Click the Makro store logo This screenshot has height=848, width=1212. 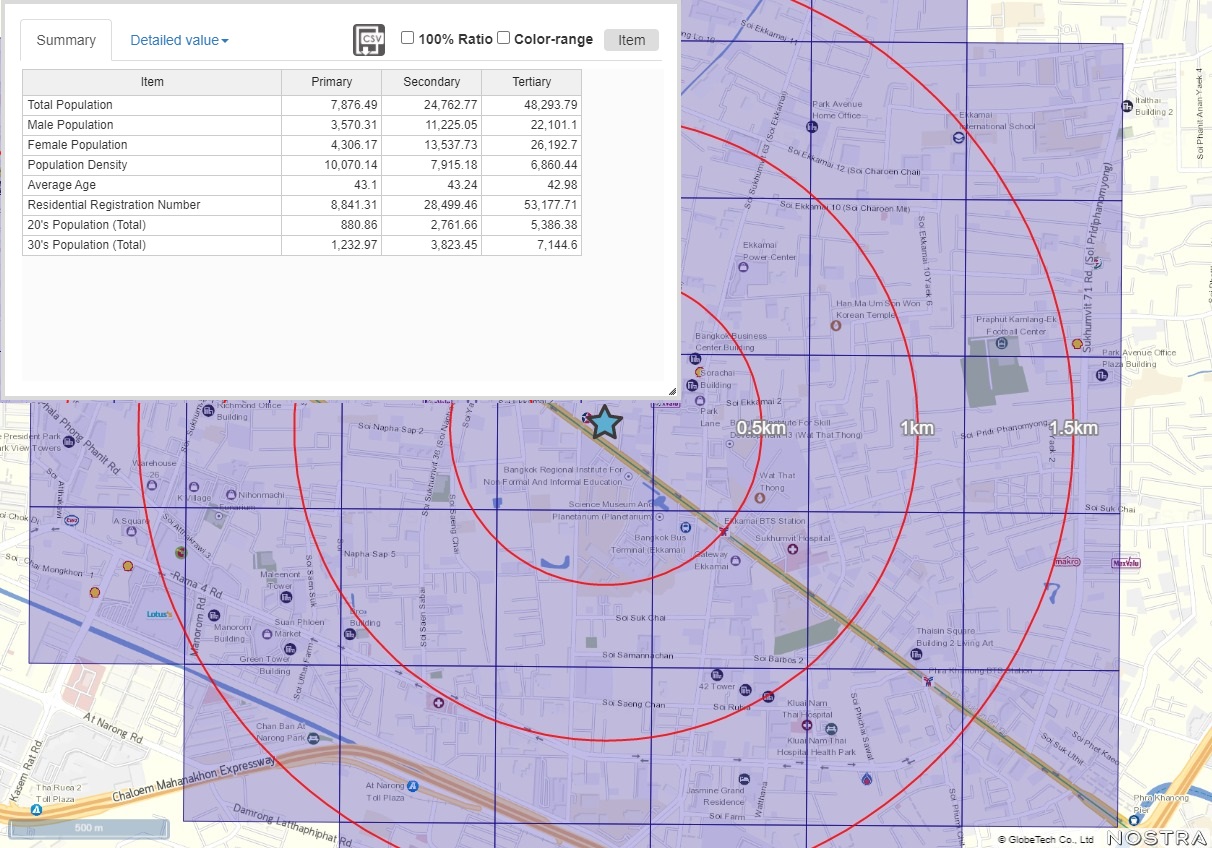coord(1068,561)
